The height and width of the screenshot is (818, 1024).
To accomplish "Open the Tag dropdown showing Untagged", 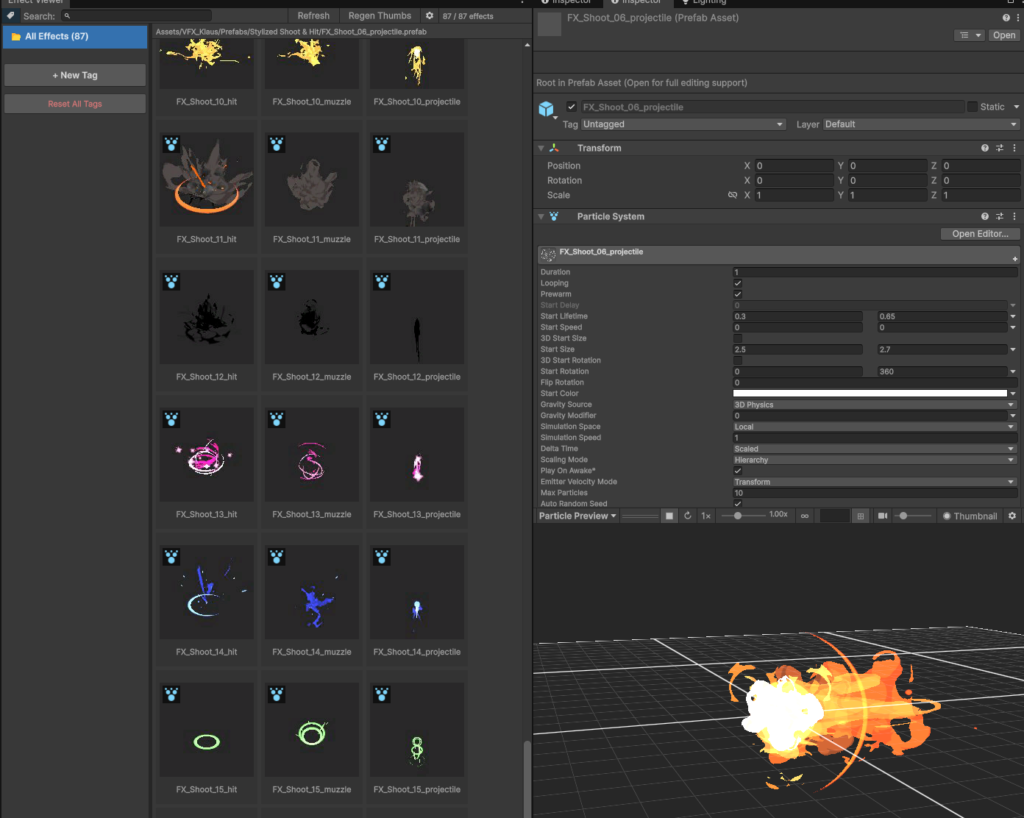I will tap(682, 124).
